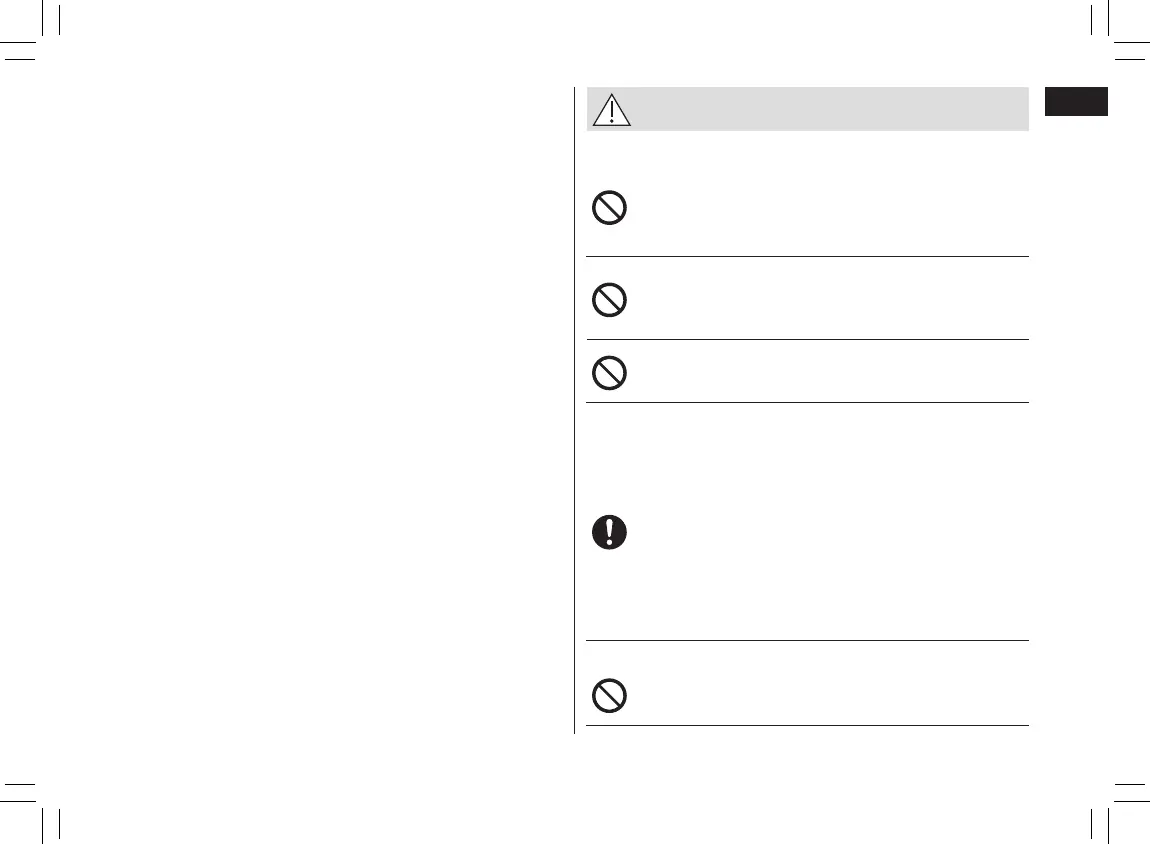Click separator line below the third prohibition symbol

[807, 403]
